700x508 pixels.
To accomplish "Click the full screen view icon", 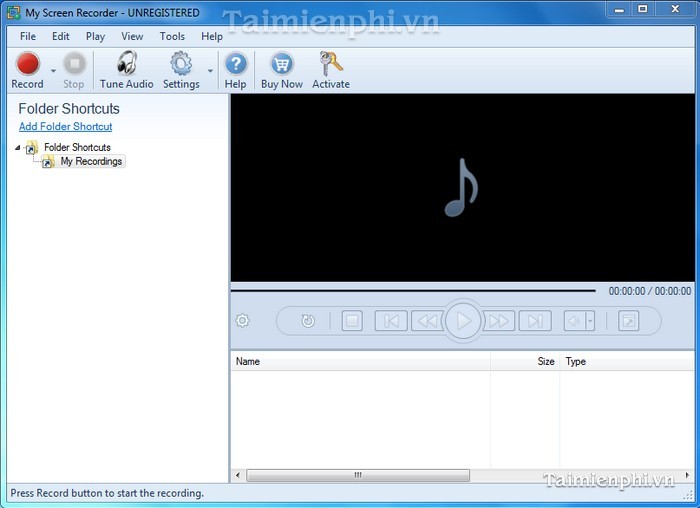I will [x=629, y=321].
